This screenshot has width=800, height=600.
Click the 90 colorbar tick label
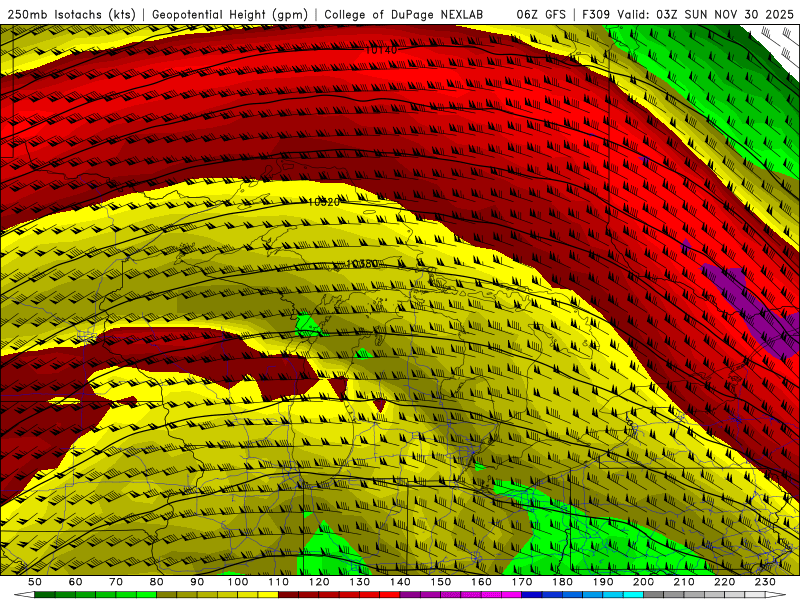(197, 582)
